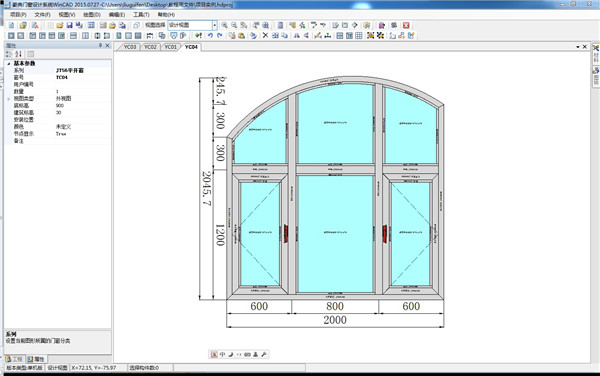Click the zoom window magnifier icon
The height and width of the screenshot is (376, 600).
[x=244, y=25]
